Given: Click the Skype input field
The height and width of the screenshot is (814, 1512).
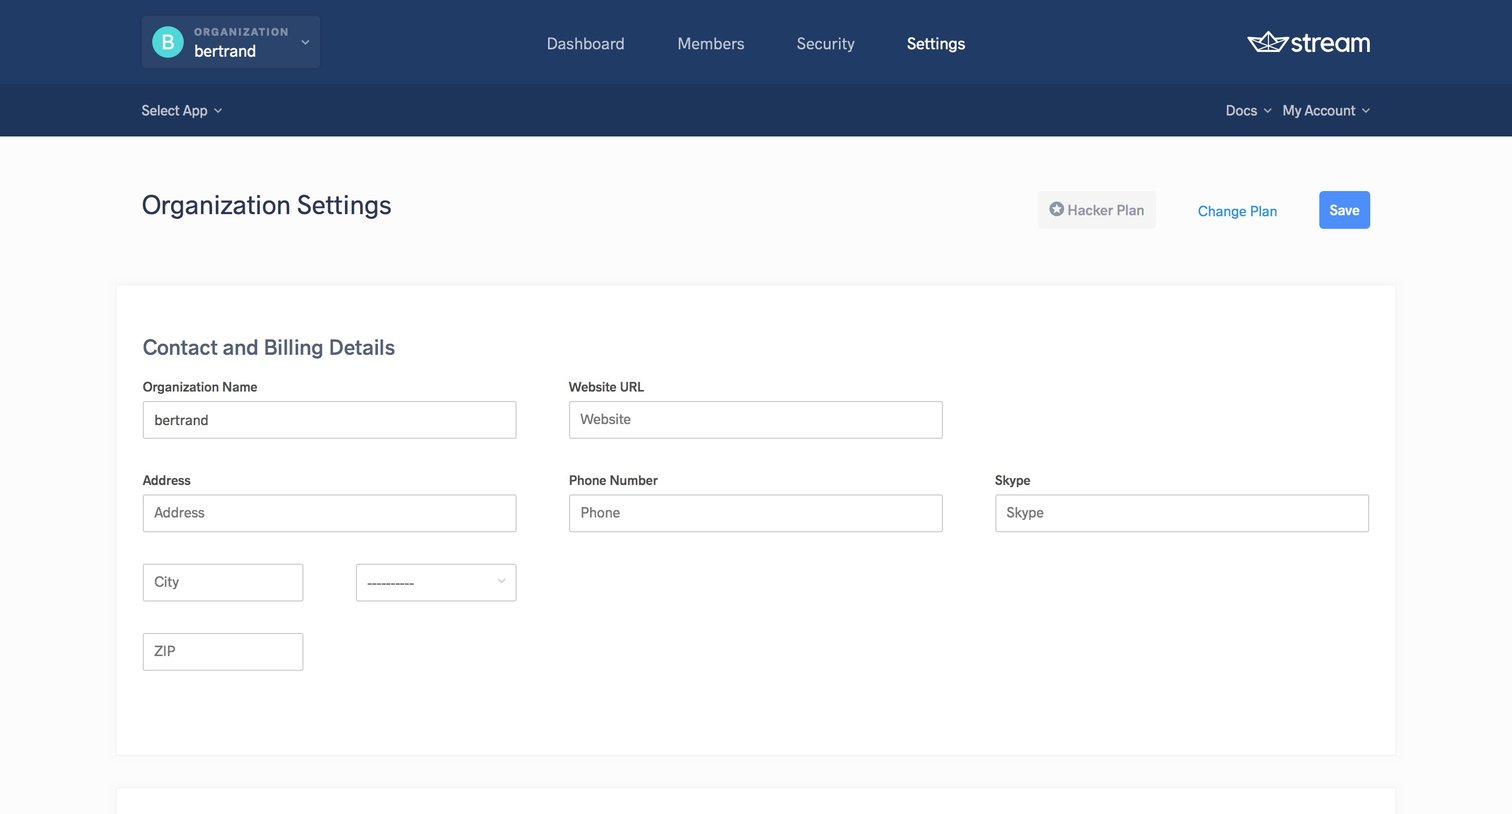Looking at the screenshot, I should tap(1182, 513).
